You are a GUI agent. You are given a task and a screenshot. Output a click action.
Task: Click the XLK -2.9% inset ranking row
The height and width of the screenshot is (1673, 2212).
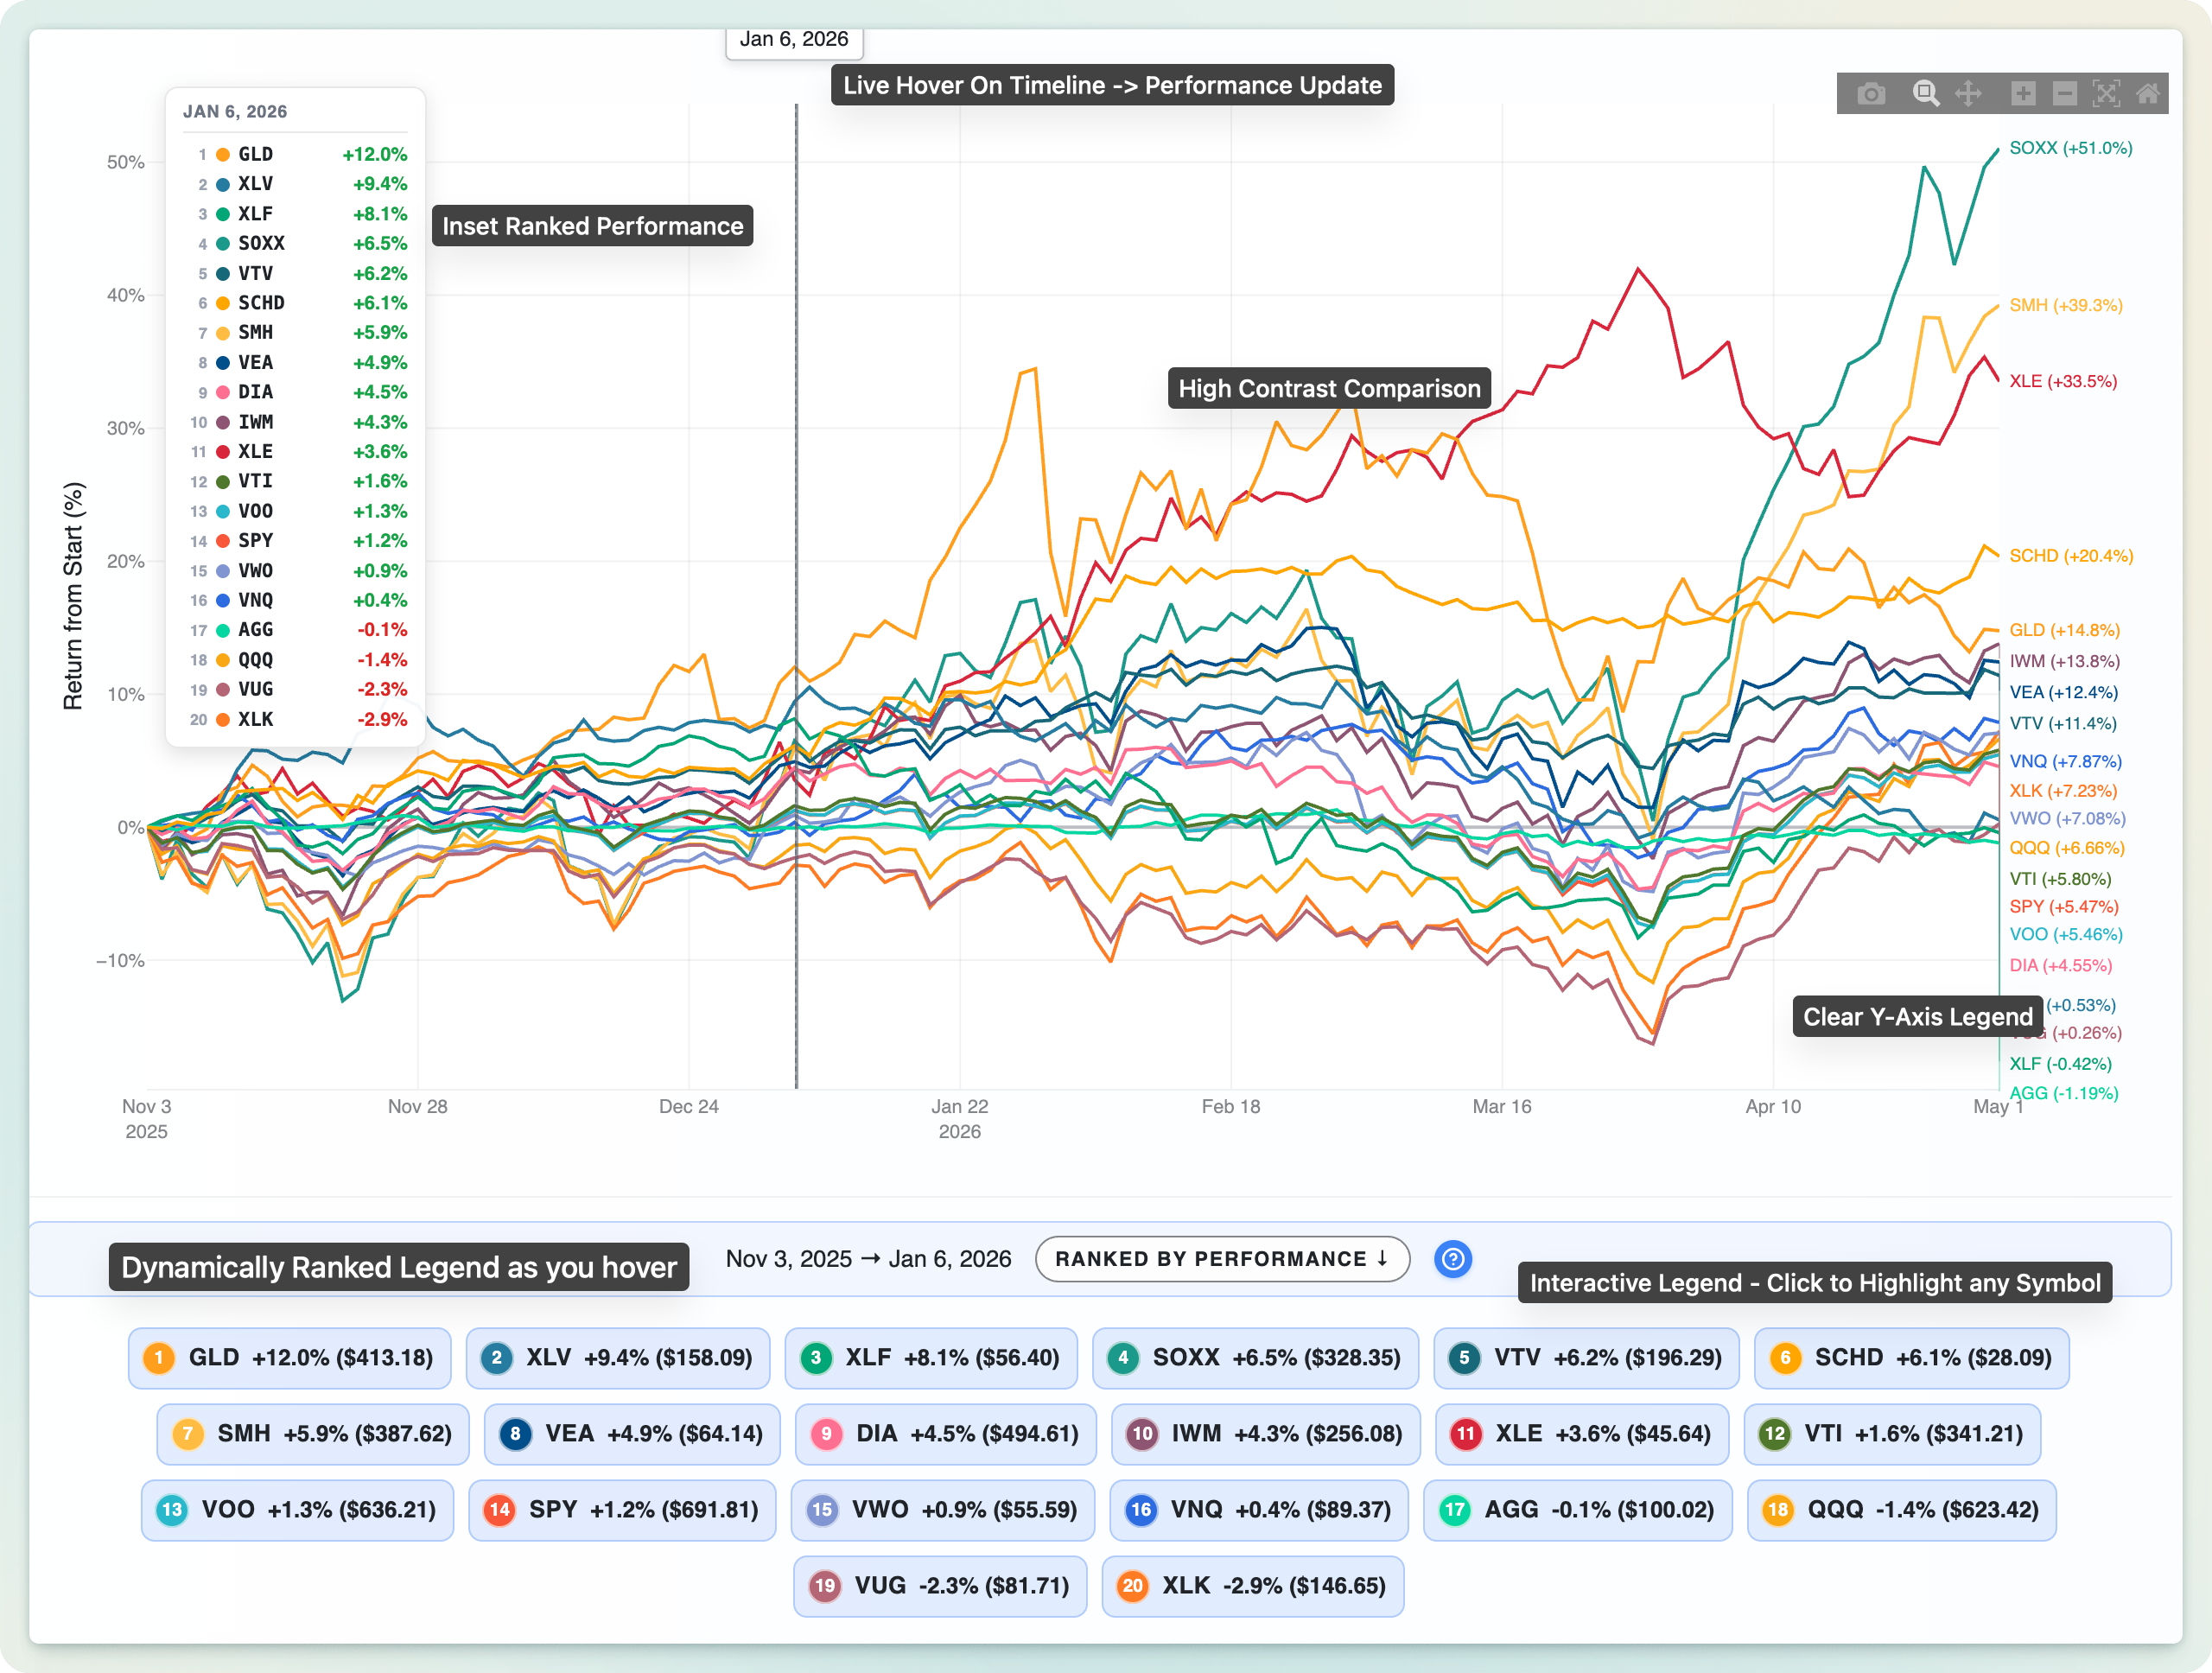(296, 719)
